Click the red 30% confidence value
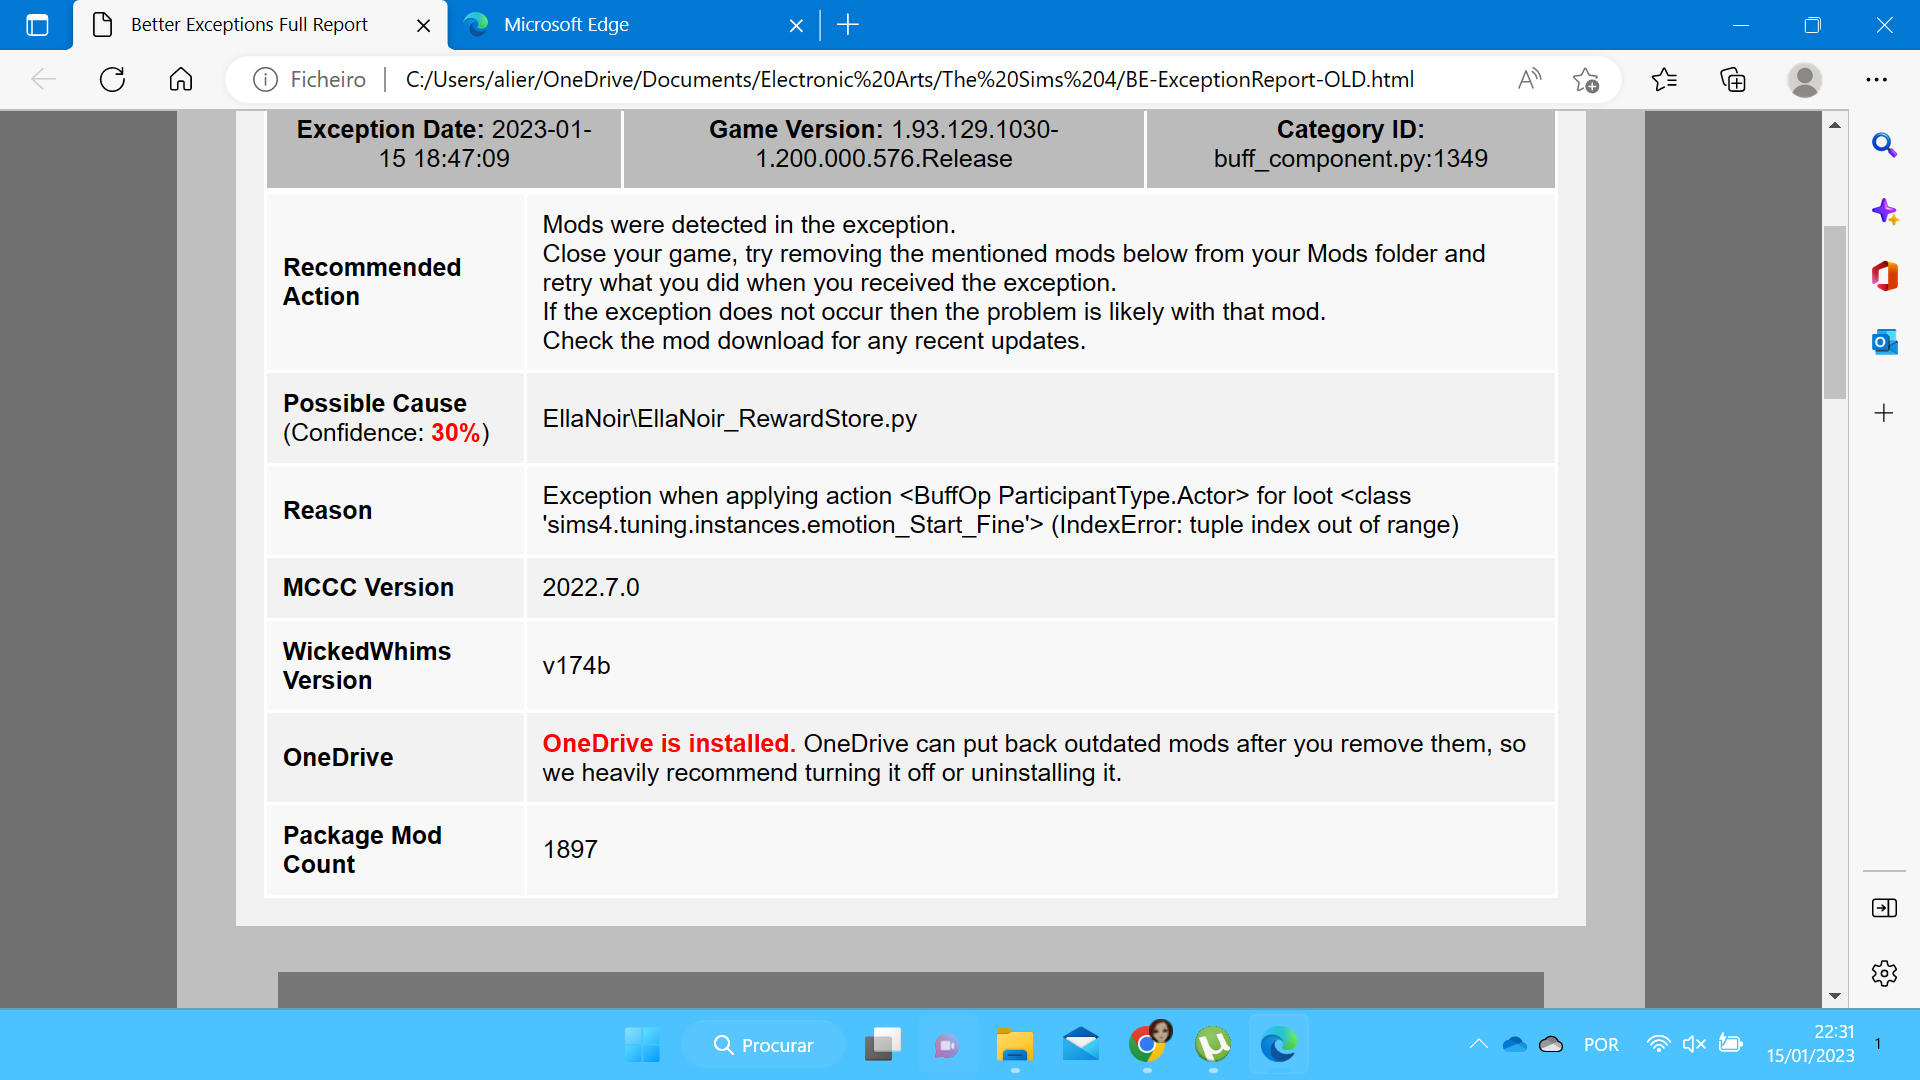Image resolution: width=1920 pixels, height=1080 pixels. pyautogui.click(x=456, y=433)
